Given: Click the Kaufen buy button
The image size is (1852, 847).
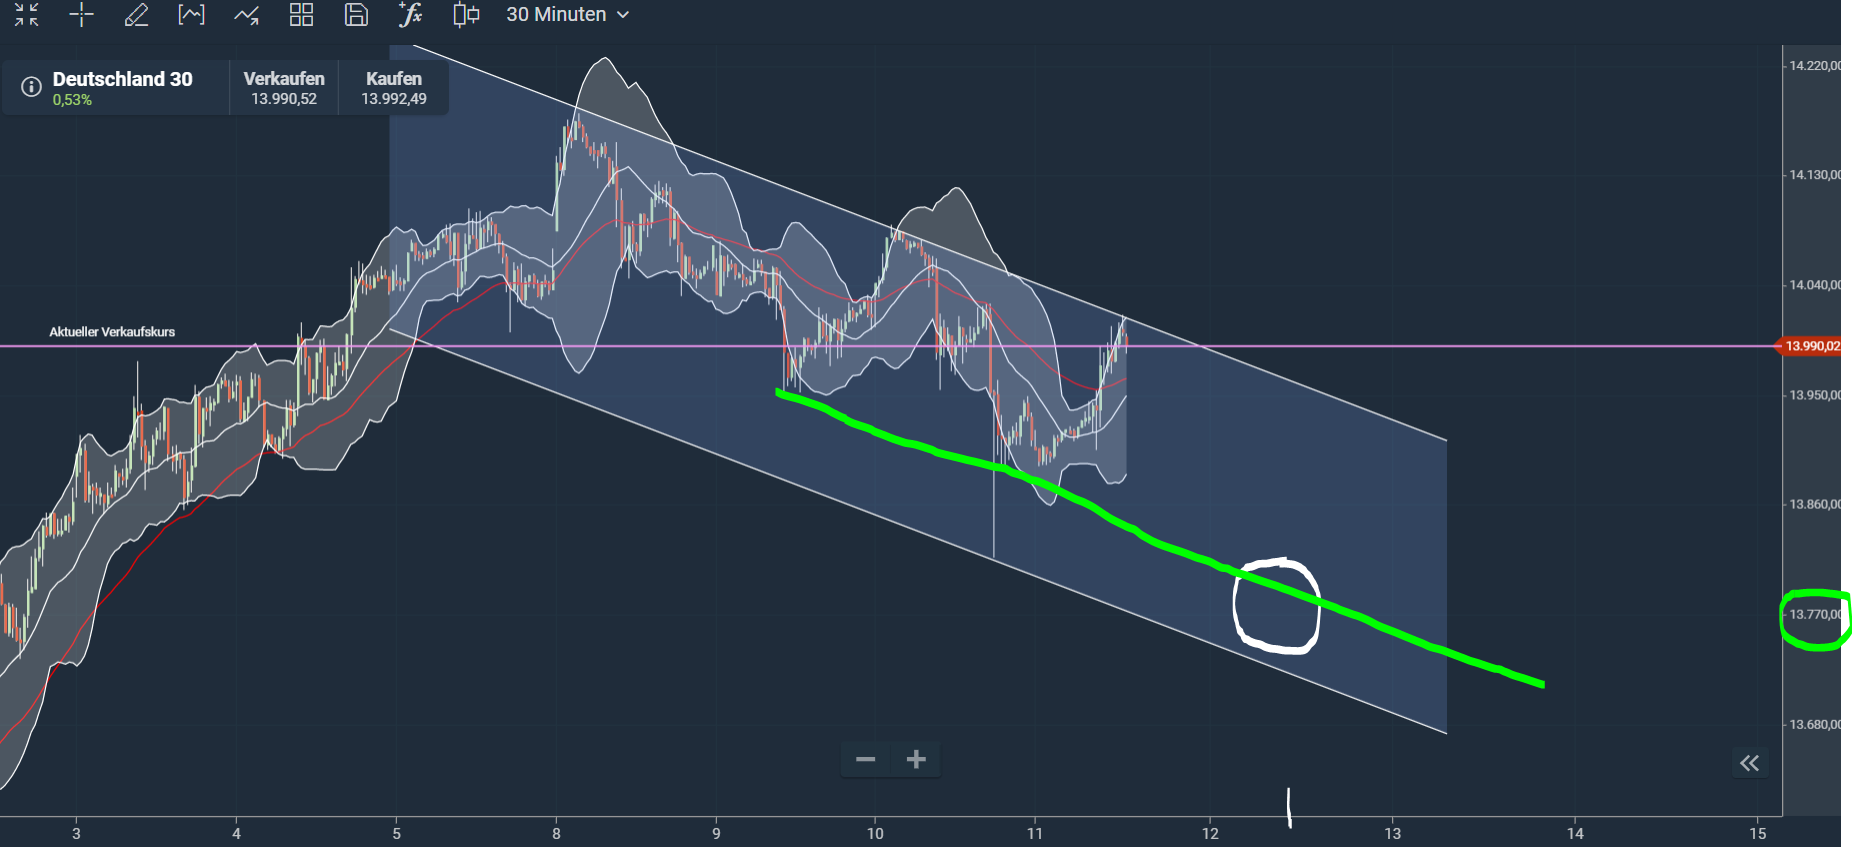Looking at the screenshot, I should 394,88.
